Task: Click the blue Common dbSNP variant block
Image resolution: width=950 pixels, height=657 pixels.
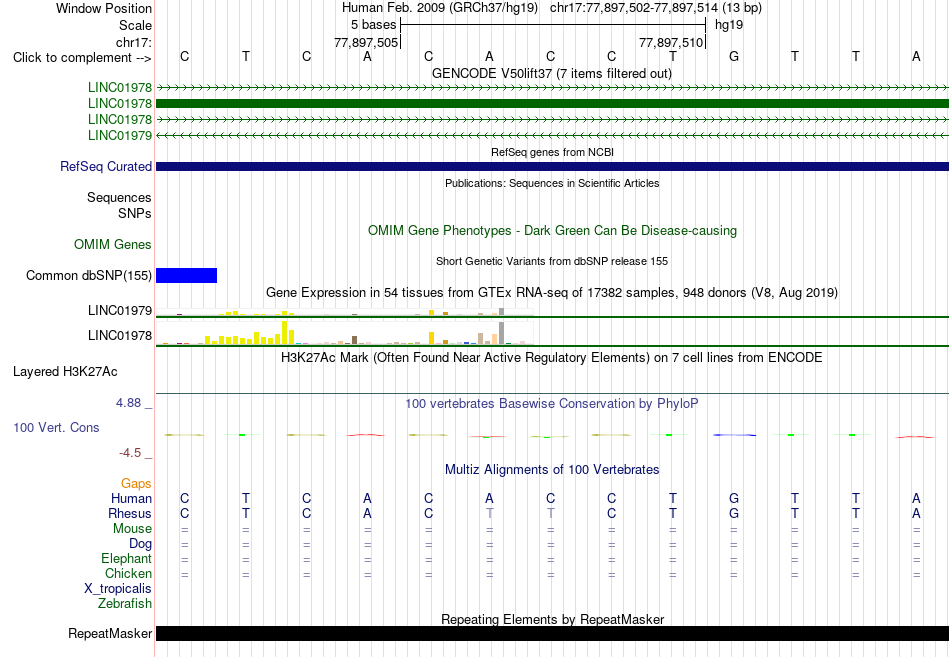Action: [x=187, y=276]
